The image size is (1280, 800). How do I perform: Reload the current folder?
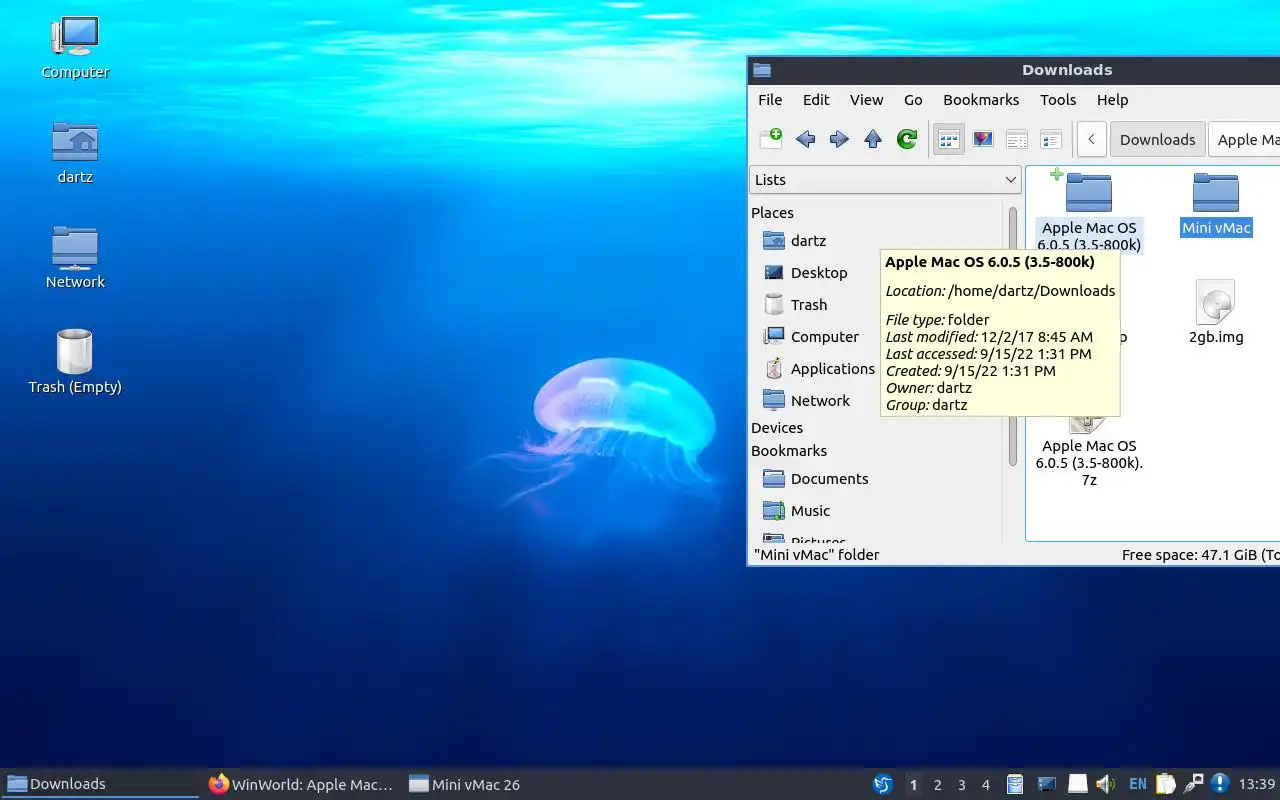click(x=907, y=139)
